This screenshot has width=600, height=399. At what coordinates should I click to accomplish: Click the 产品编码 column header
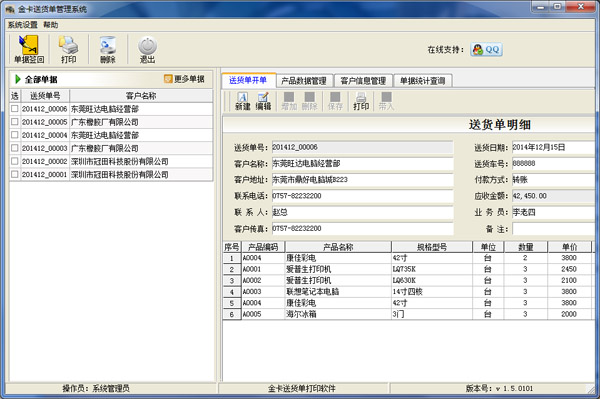[263, 247]
